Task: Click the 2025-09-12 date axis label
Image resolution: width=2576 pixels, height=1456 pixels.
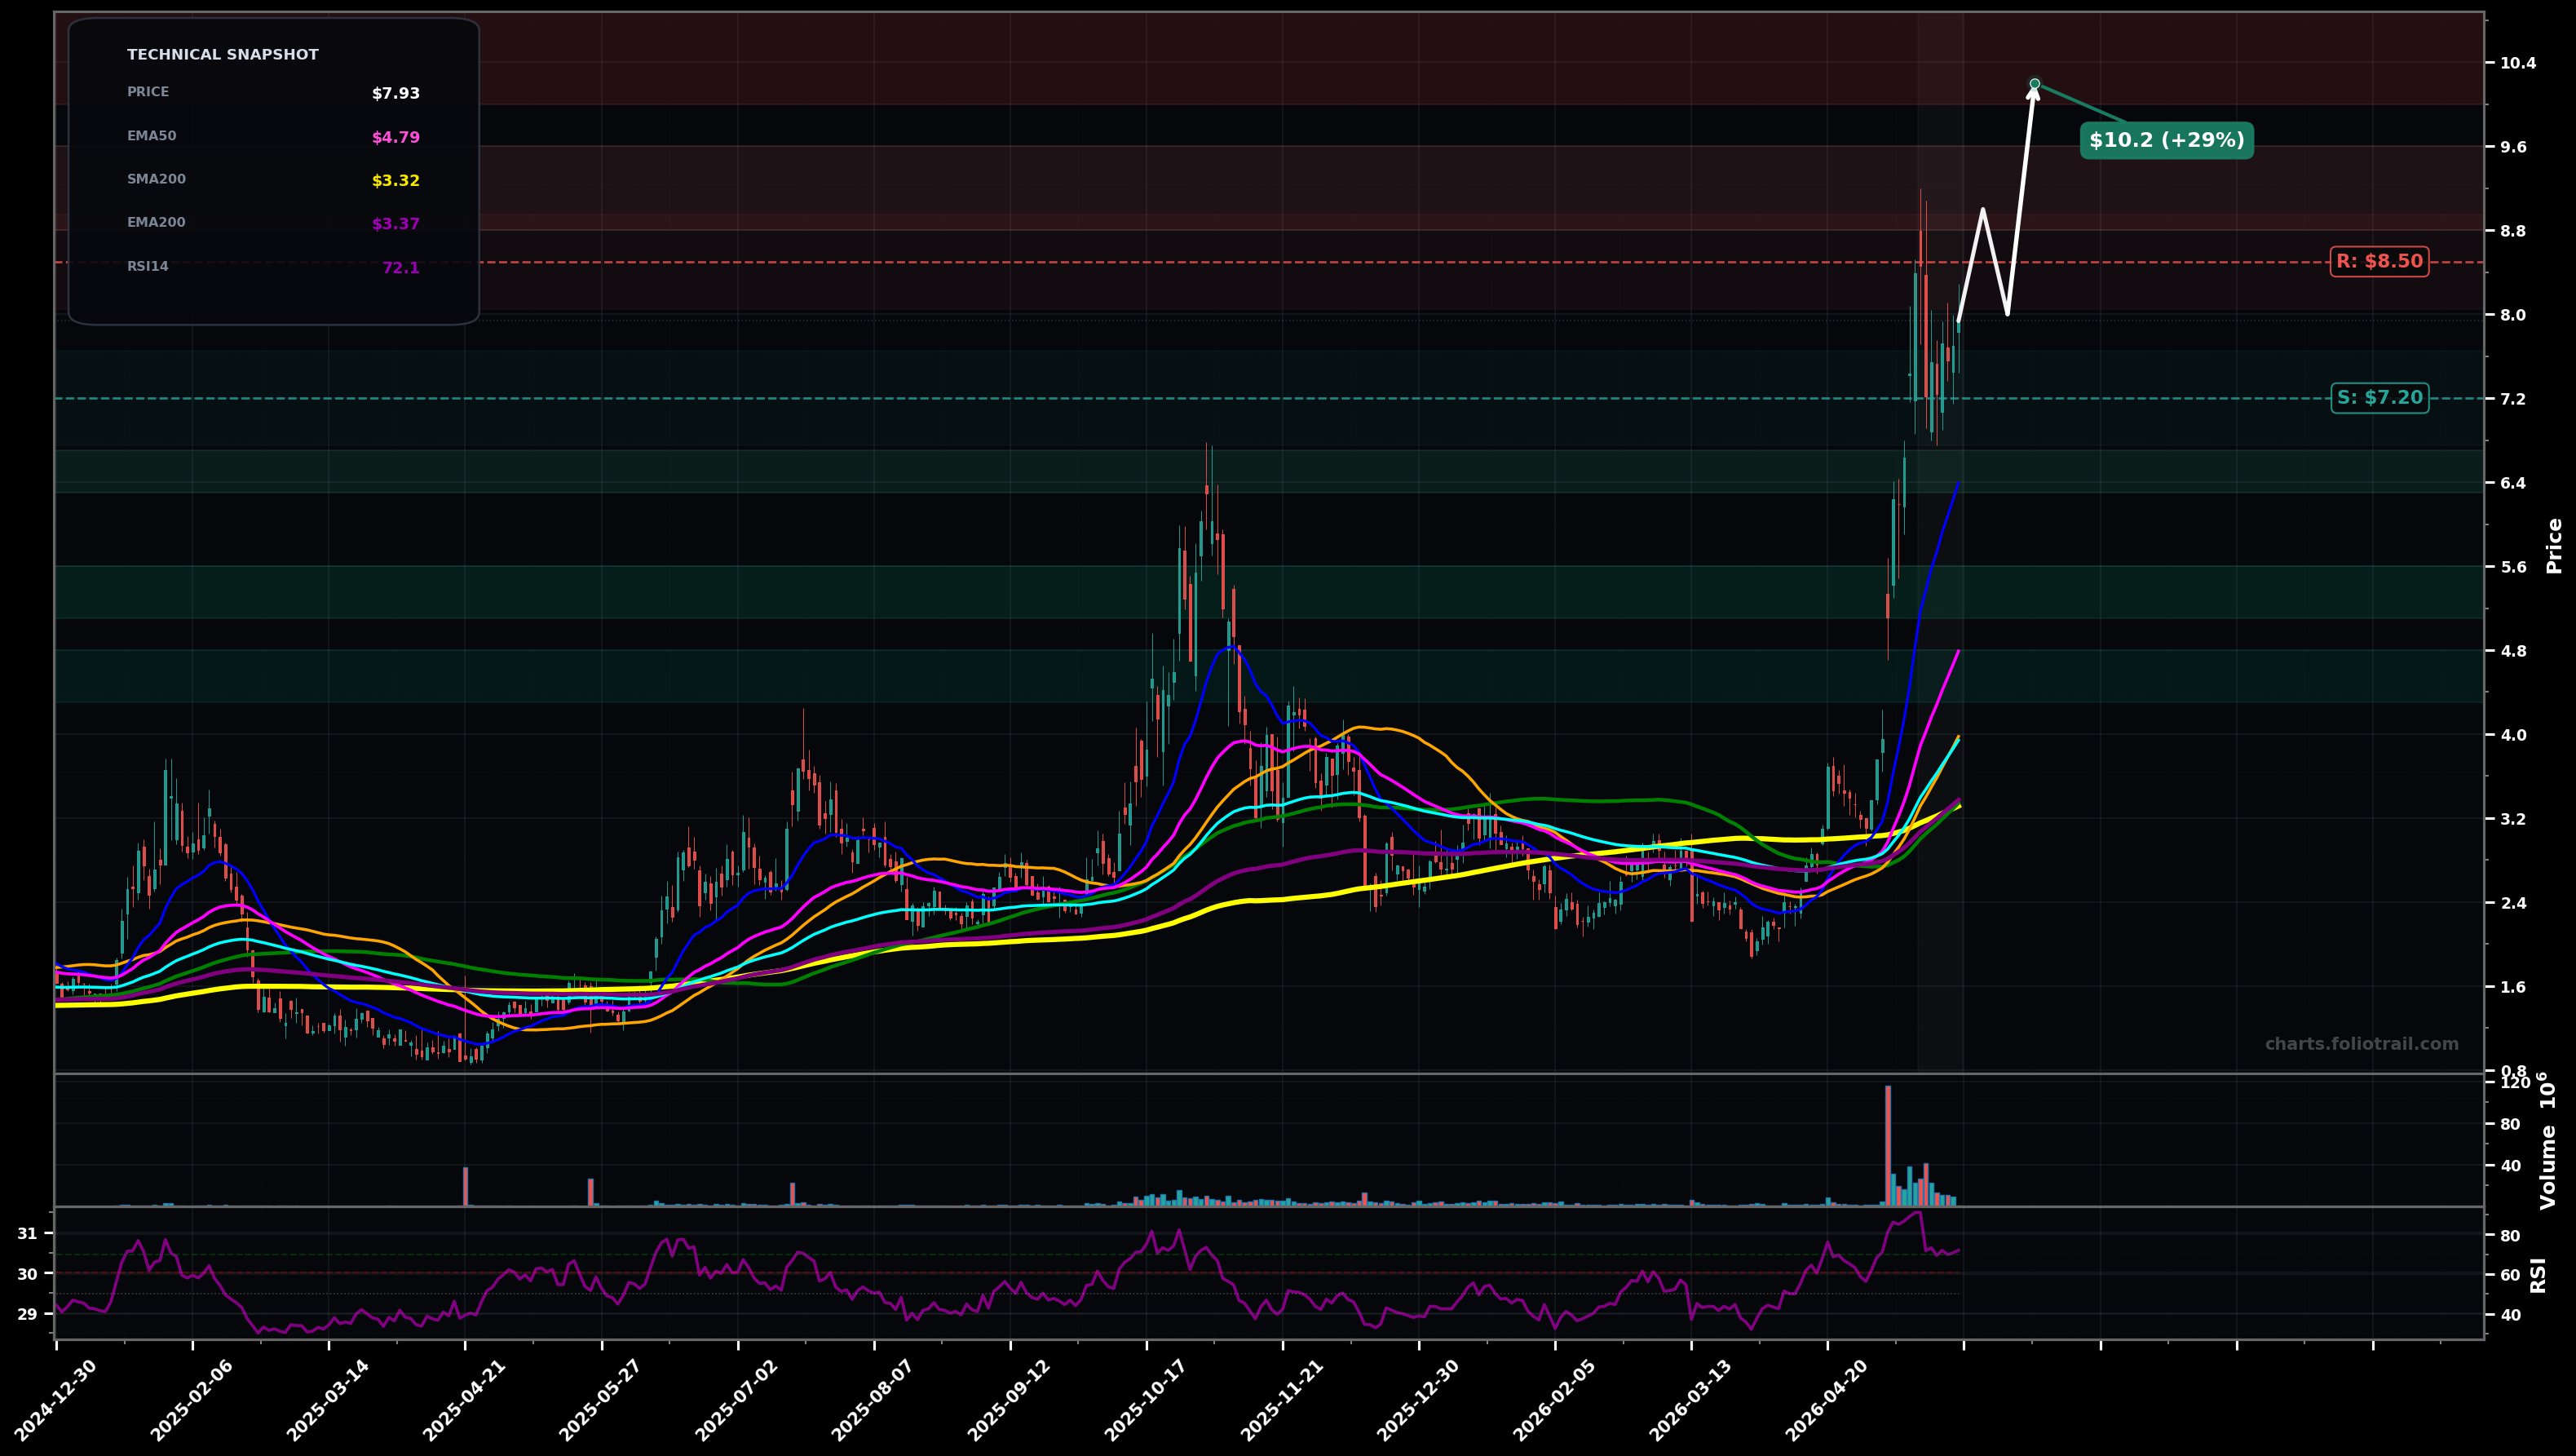Action: point(1009,1400)
